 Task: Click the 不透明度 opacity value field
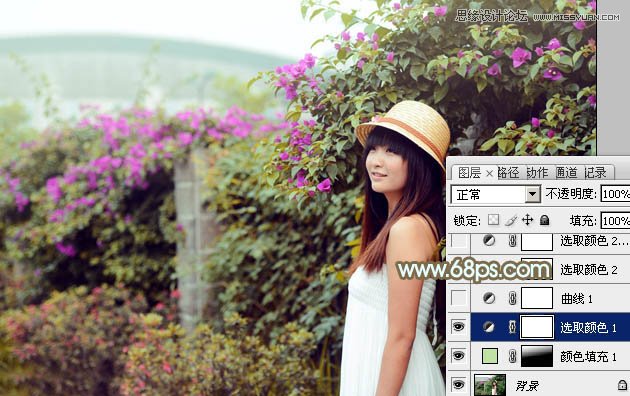click(x=616, y=194)
